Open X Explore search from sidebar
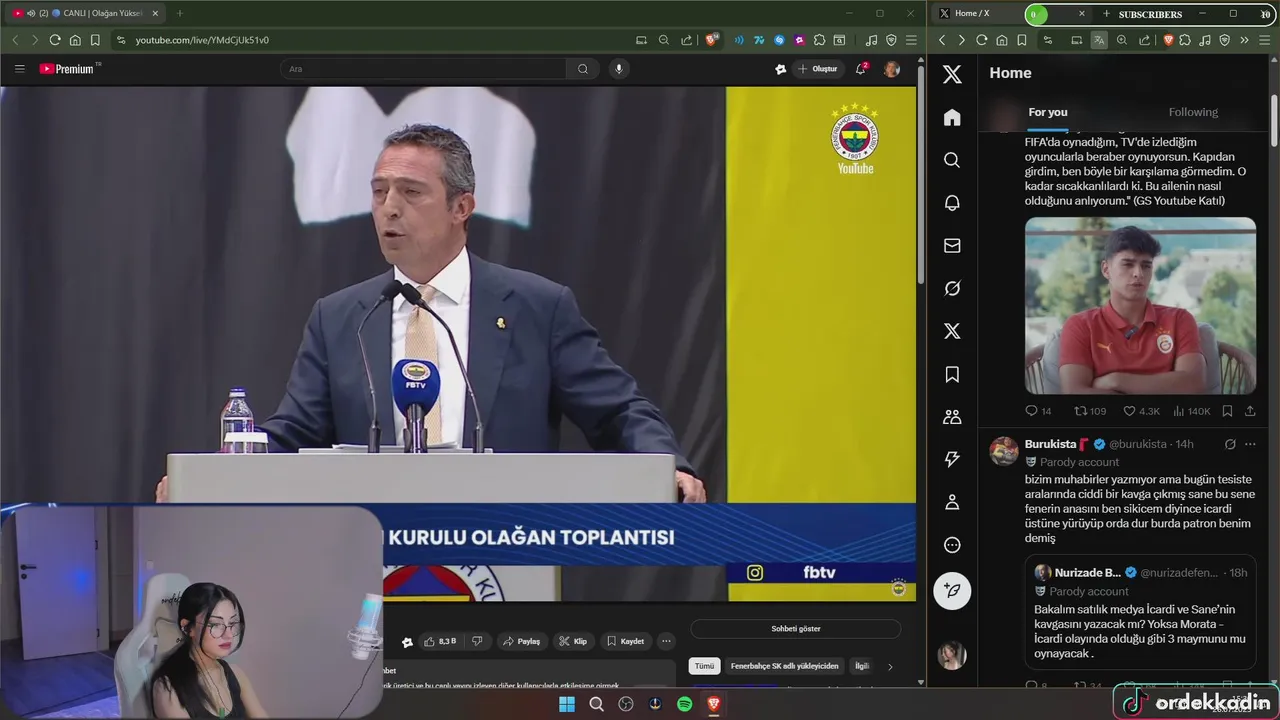Screen dimensions: 1280x720 (x=952, y=160)
